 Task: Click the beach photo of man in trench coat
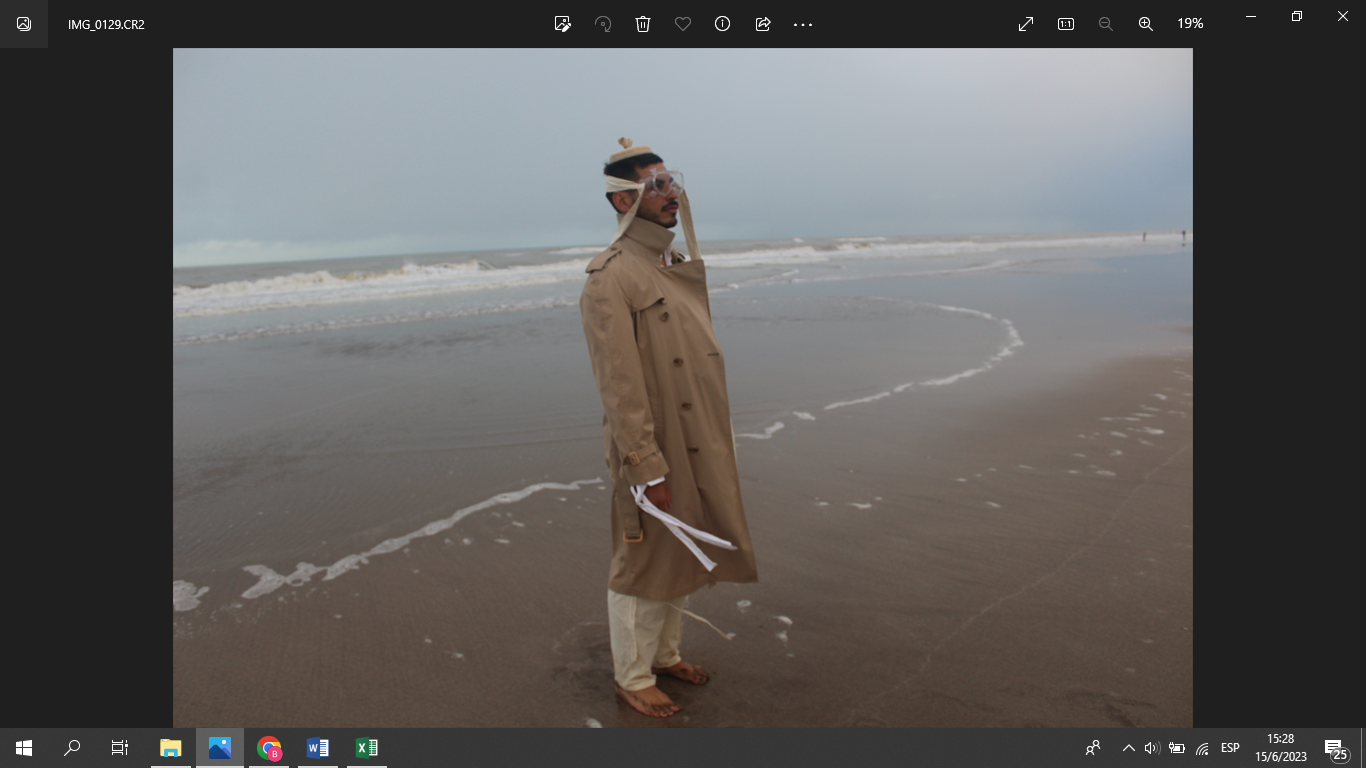tap(683, 388)
